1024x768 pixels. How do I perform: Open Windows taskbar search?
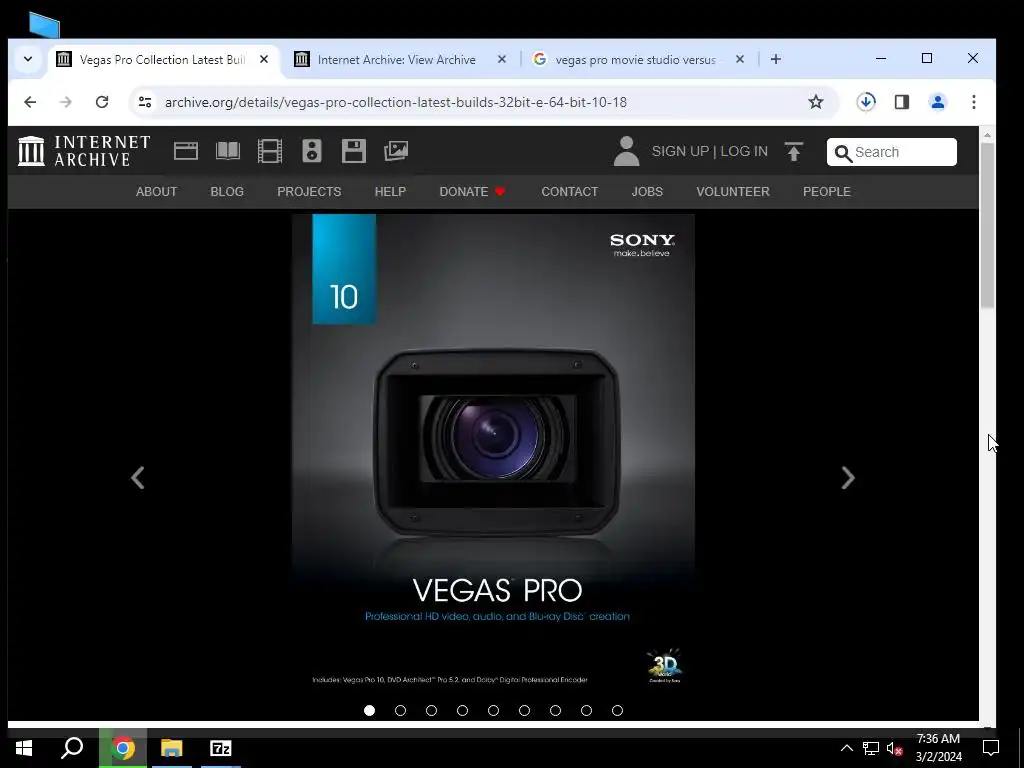tap(72, 748)
